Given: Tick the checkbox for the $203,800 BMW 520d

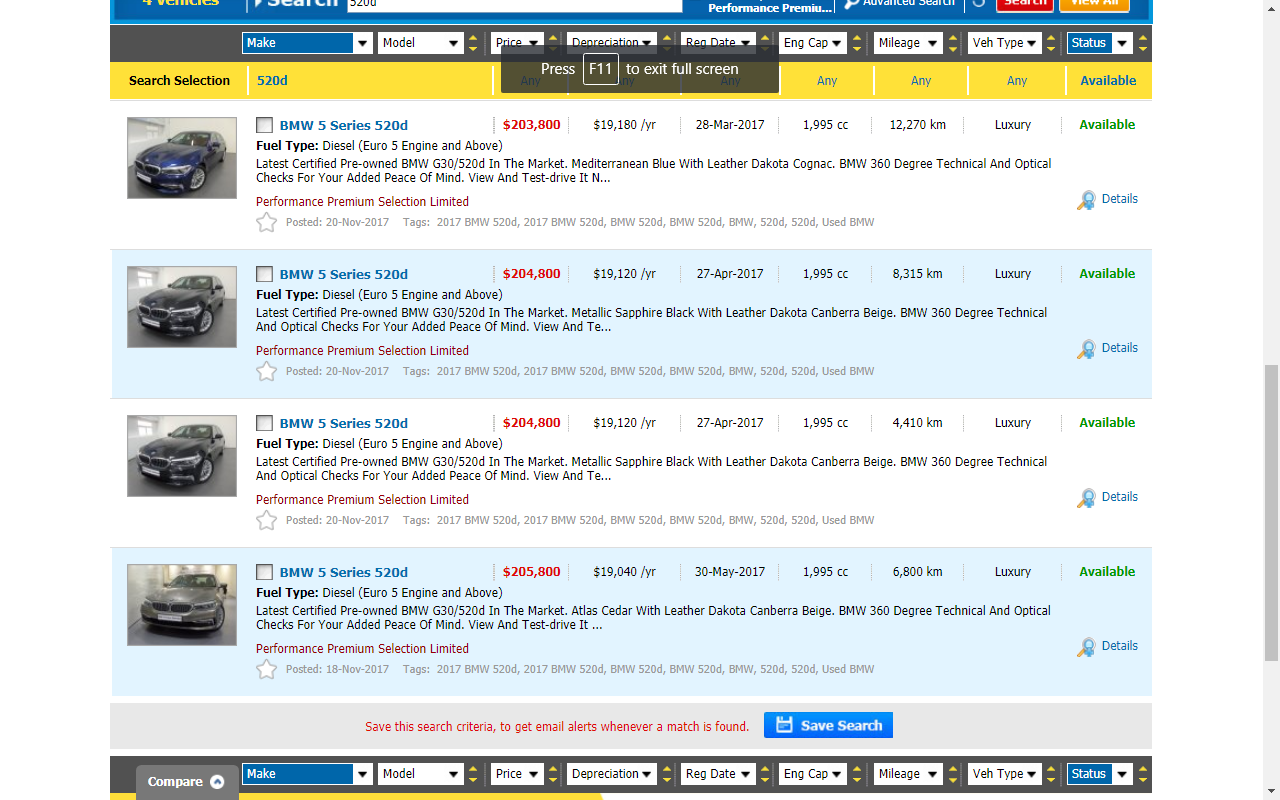Looking at the screenshot, I should click(264, 125).
